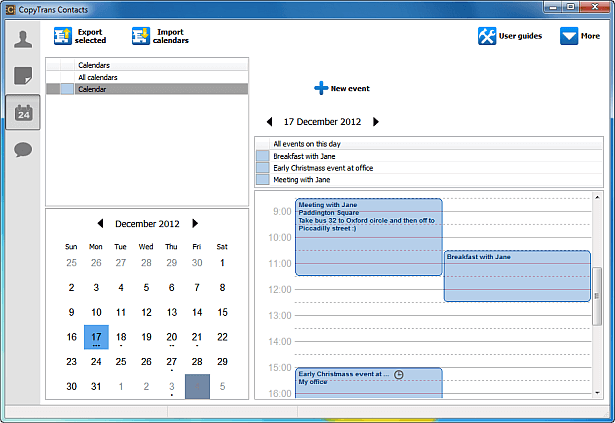Select Early Christmass event at office row
Image resolution: width=615 pixels, height=423 pixels.
(x=429, y=168)
